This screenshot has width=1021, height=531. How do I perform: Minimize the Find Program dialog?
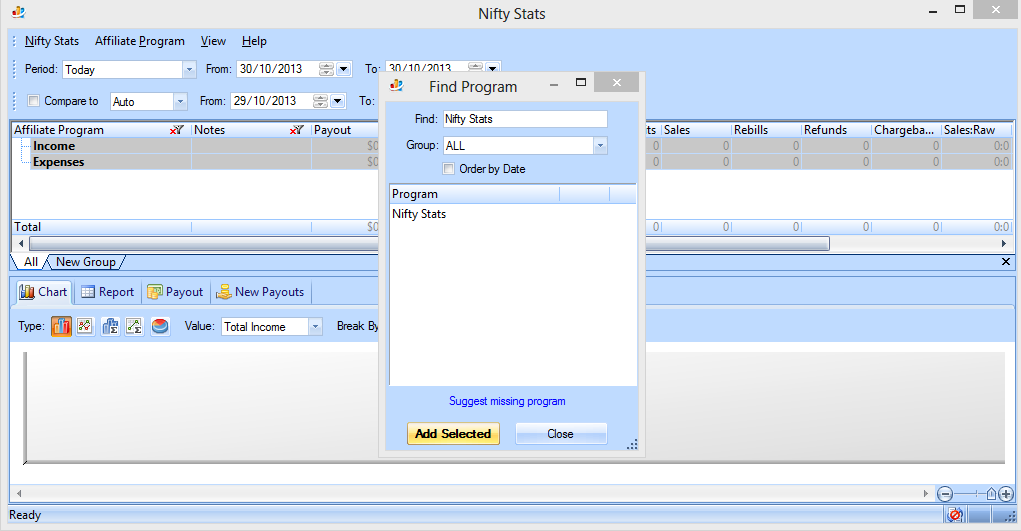pos(553,85)
